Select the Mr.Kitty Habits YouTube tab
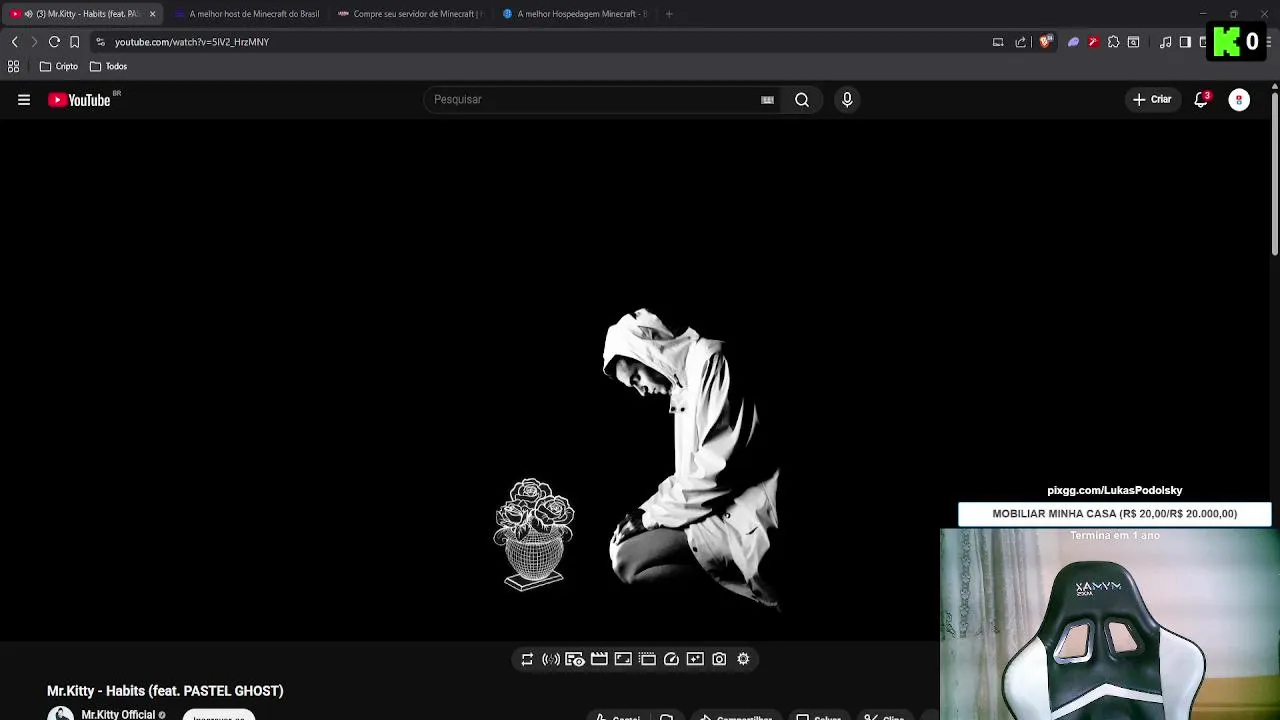The height and width of the screenshot is (720, 1280). 82,14
